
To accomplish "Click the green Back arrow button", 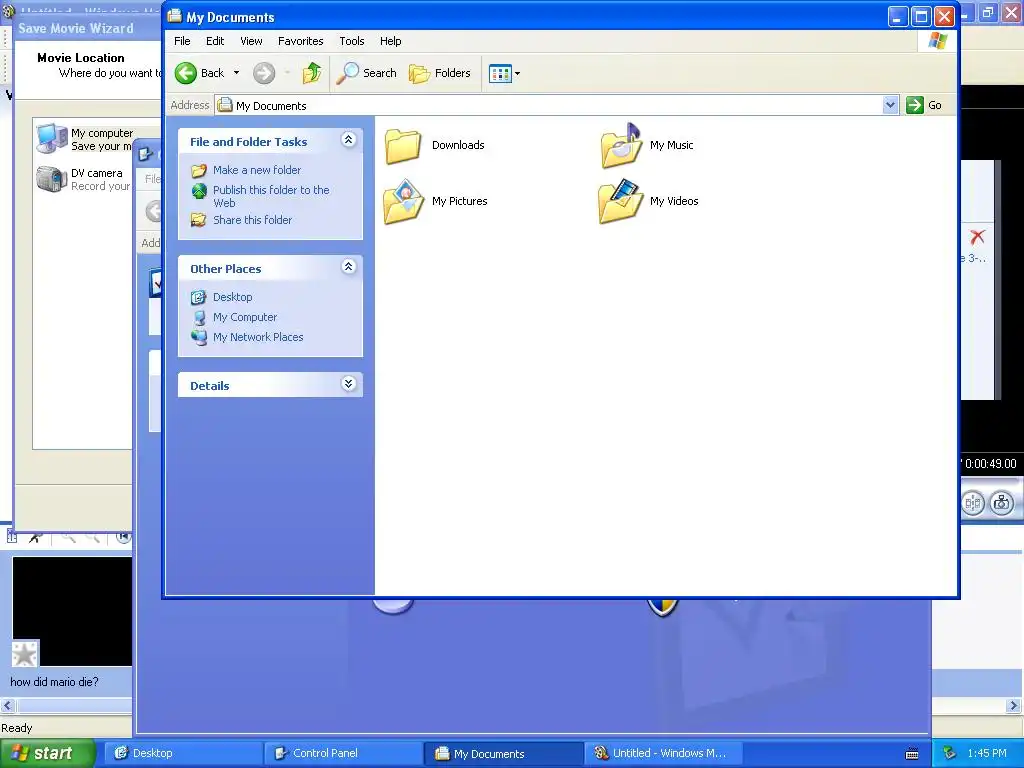I will pos(185,73).
